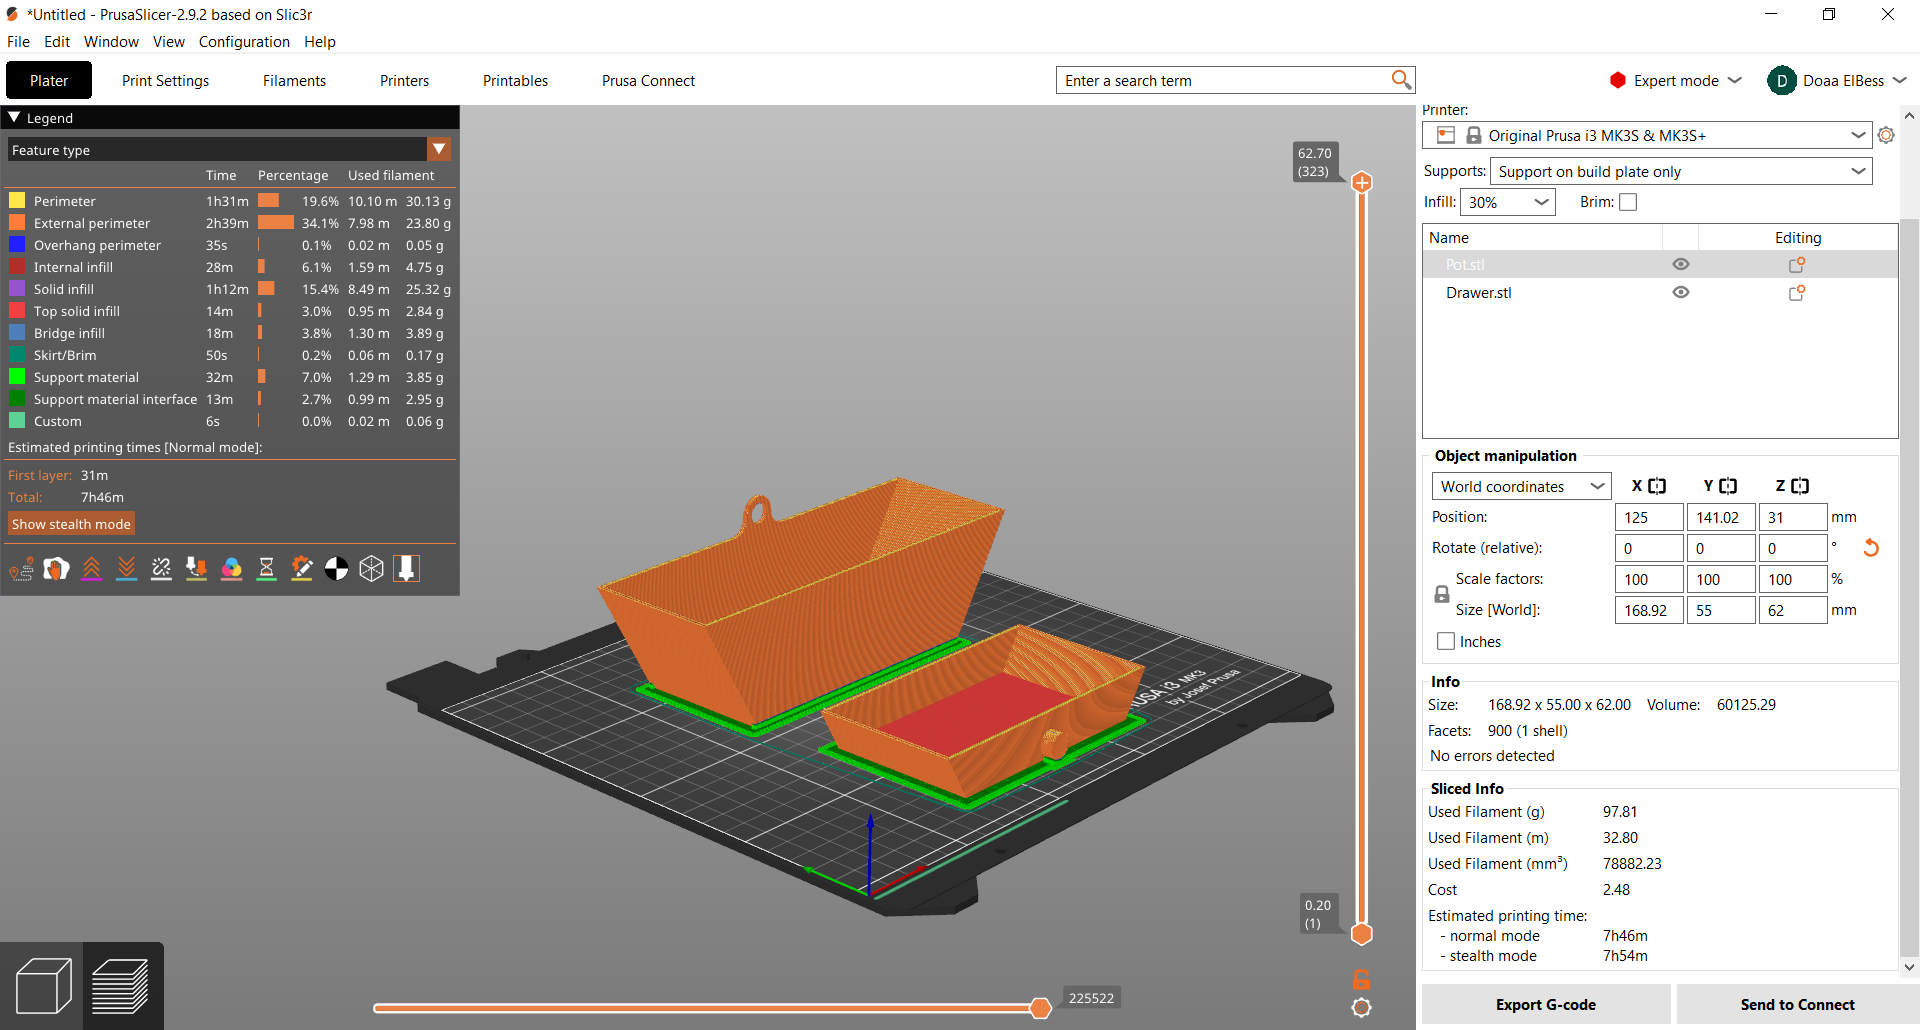
Task: Switch to Printers tab
Action: 404,80
